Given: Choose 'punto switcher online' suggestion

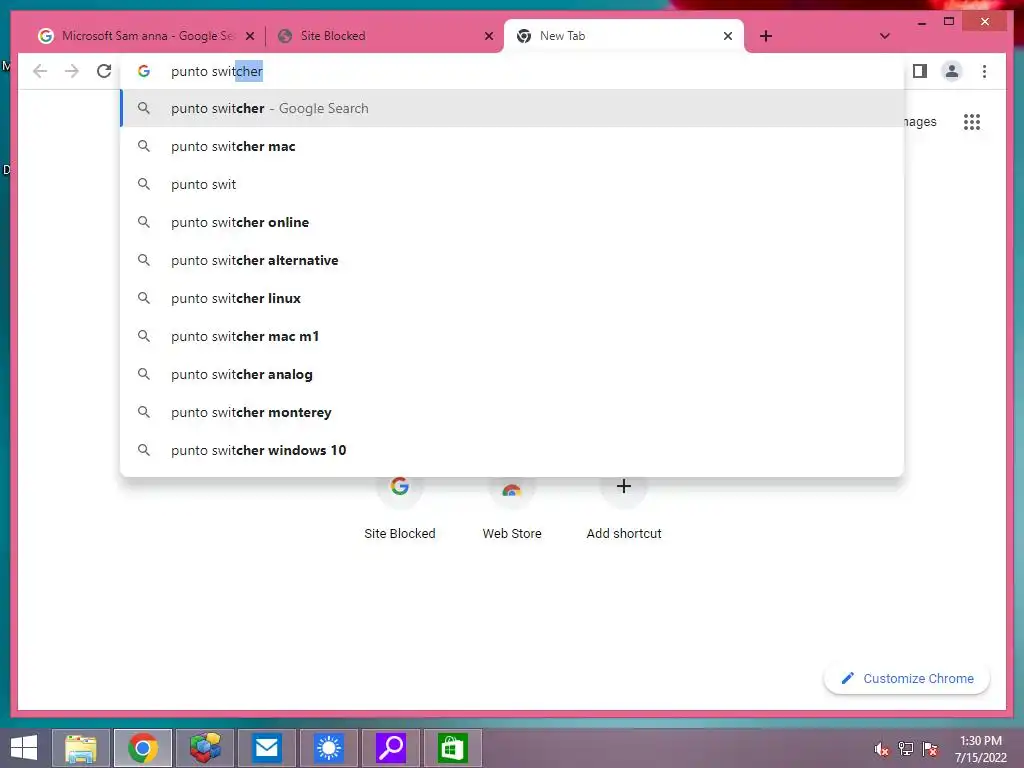Looking at the screenshot, I should (x=513, y=222).
